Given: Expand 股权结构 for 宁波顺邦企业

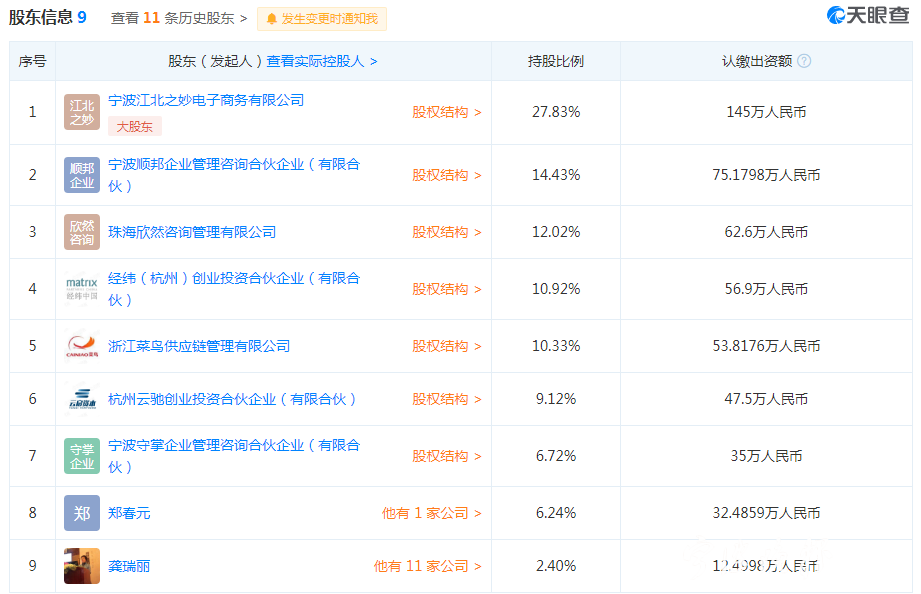Looking at the screenshot, I should click(x=447, y=175).
